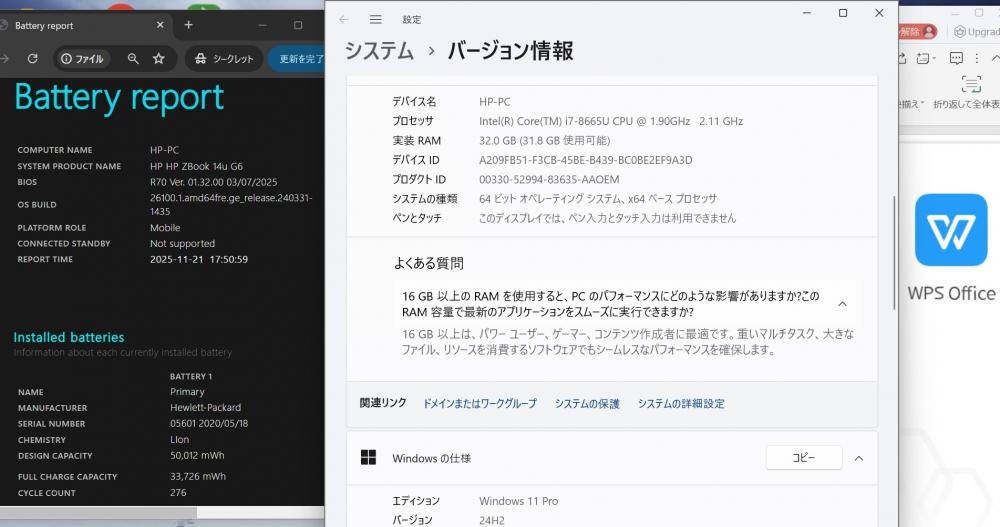Screen dimensions: 1000x527
Task: Click コピー button in Windows の仕様 section
Action: click(x=804, y=458)
